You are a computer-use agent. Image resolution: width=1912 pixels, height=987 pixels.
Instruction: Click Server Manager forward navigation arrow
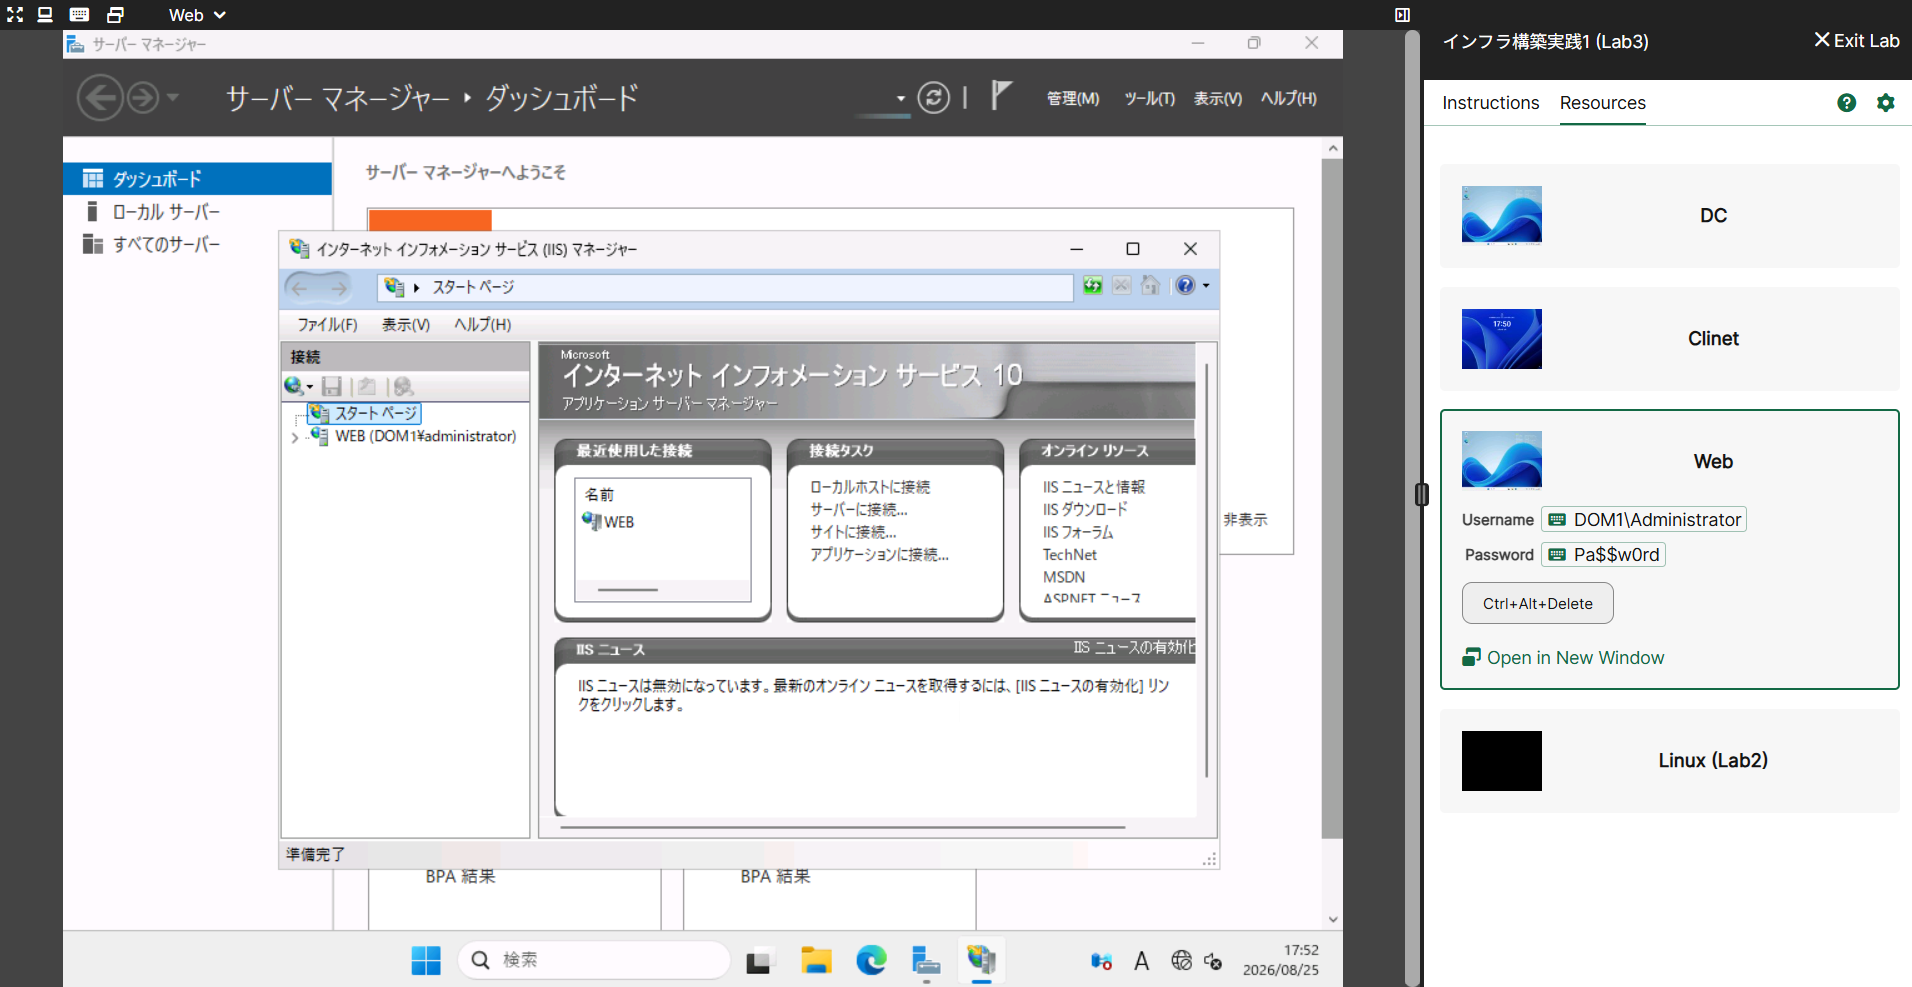pos(143,98)
